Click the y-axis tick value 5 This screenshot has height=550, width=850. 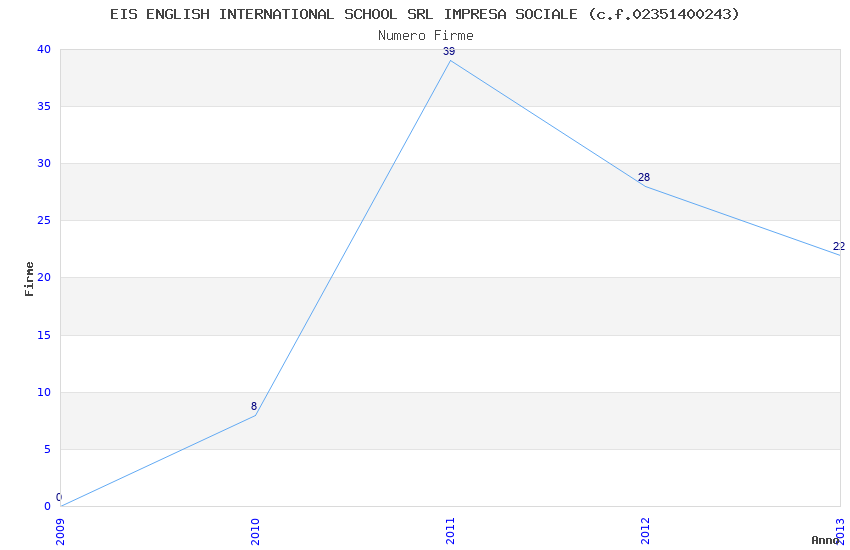click(x=48, y=449)
